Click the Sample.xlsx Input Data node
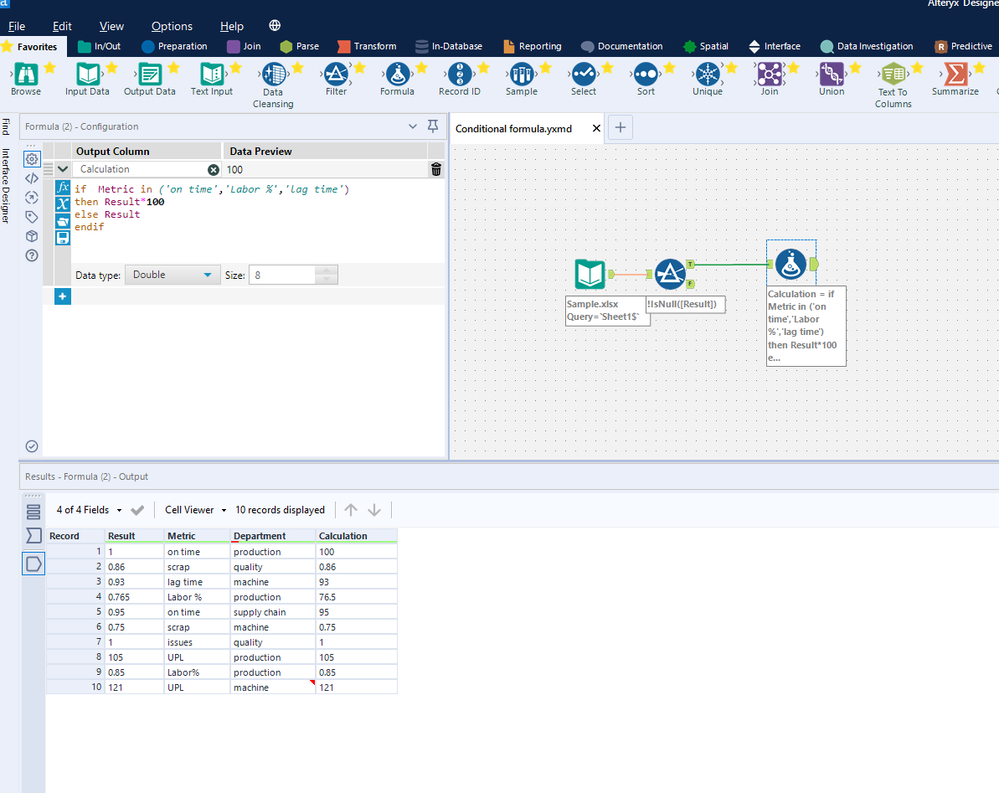 pyautogui.click(x=590, y=274)
